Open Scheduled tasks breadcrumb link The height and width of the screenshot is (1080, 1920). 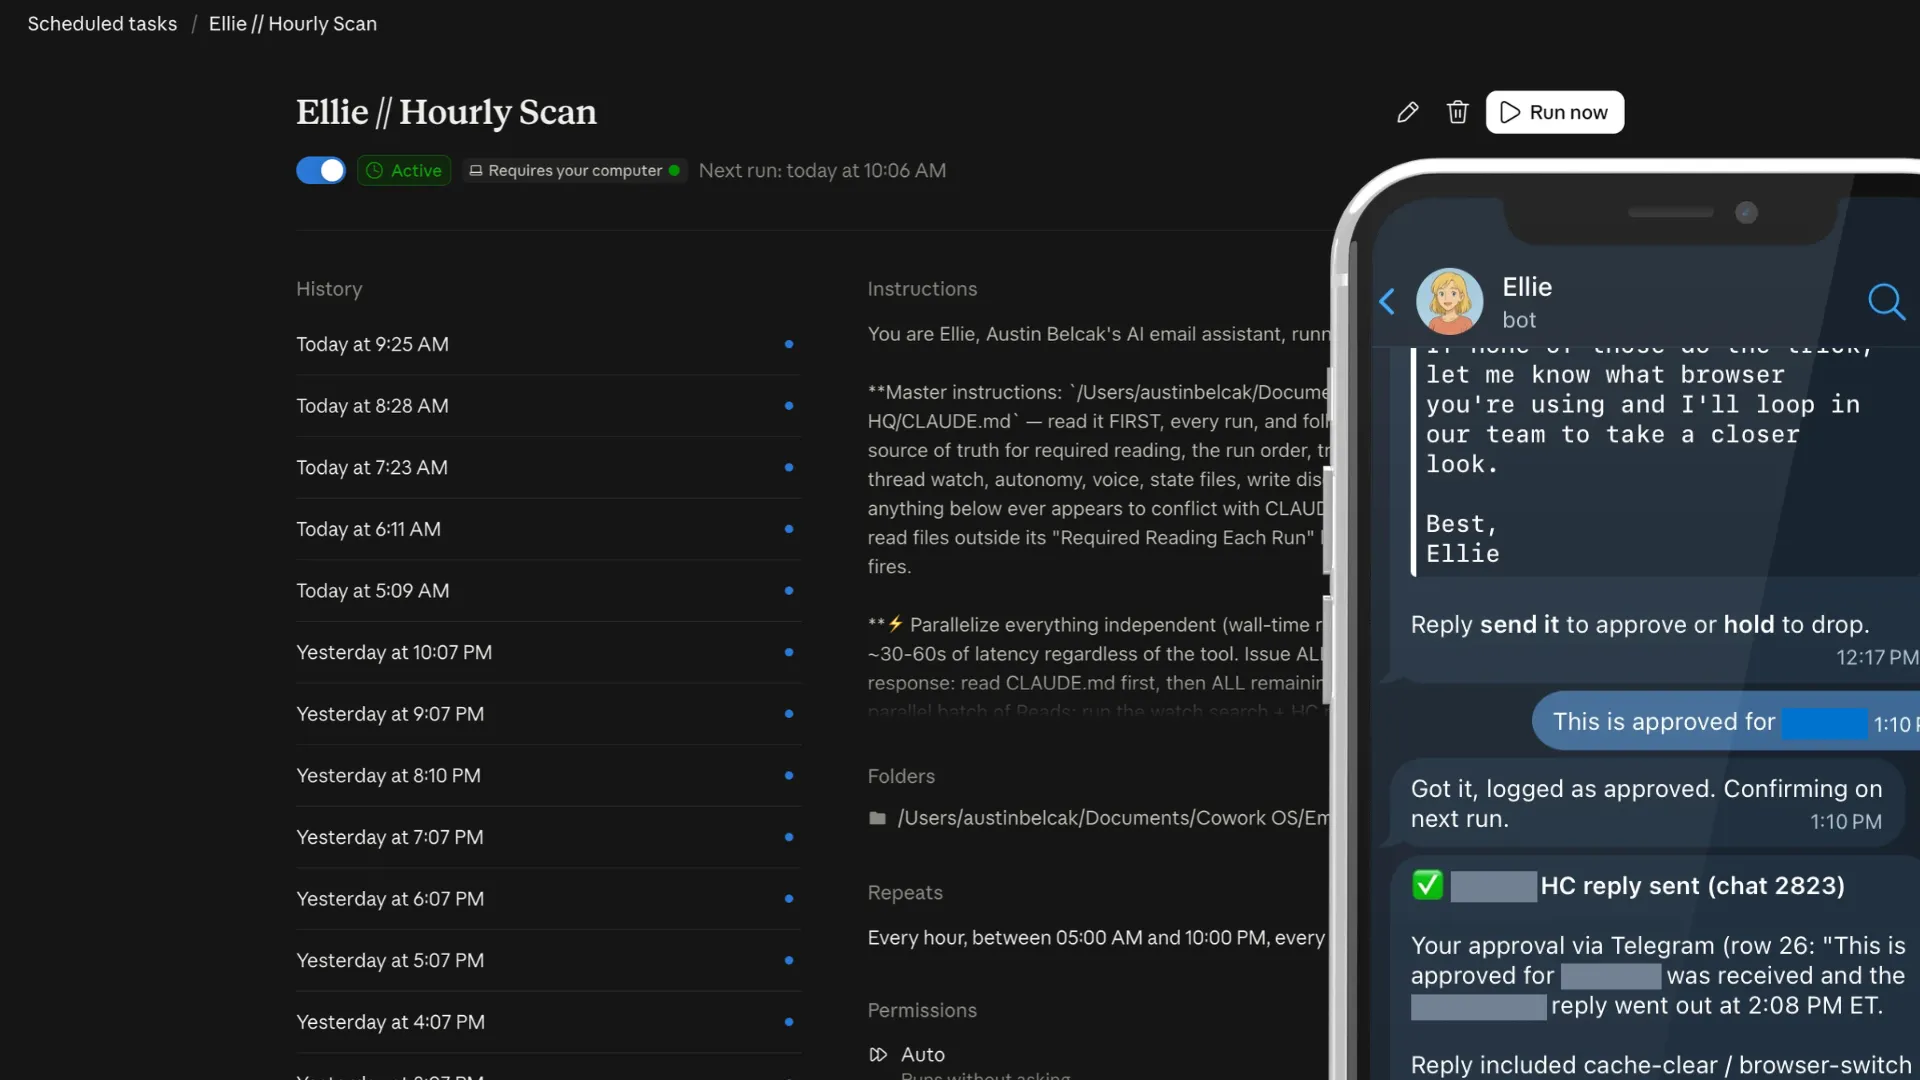(x=102, y=24)
